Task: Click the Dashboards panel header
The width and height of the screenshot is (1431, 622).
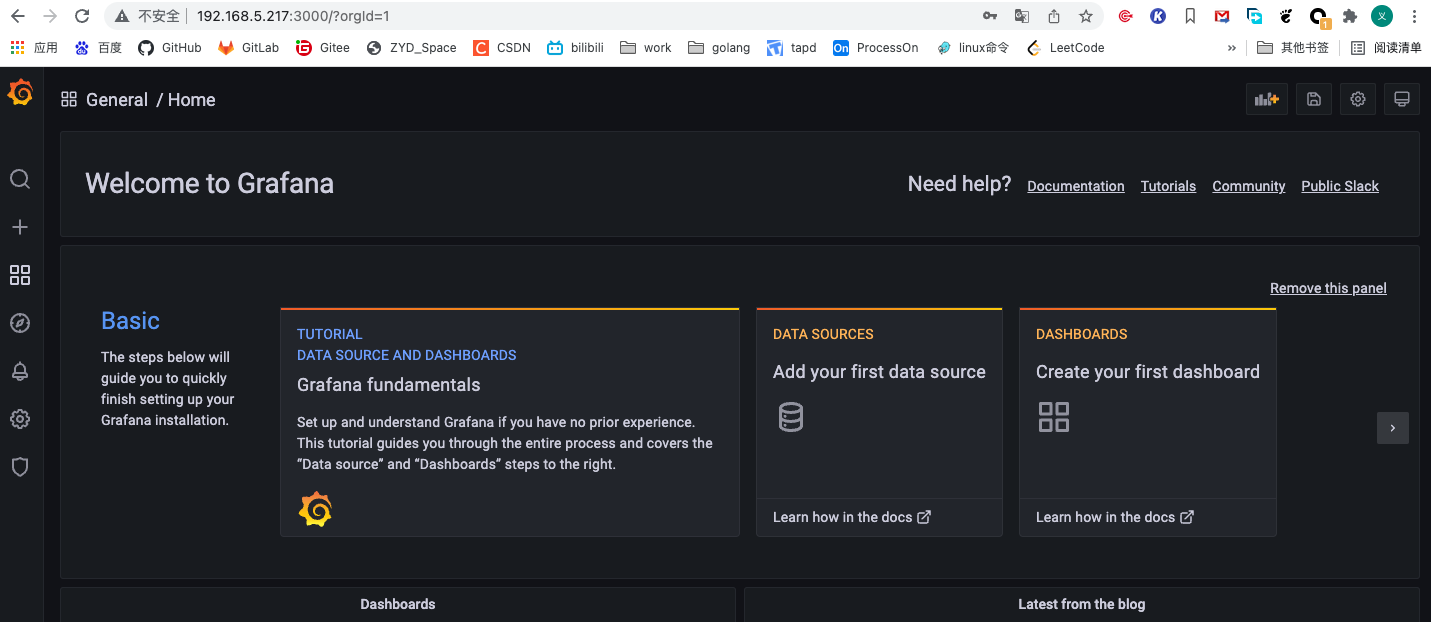Action: point(398,604)
